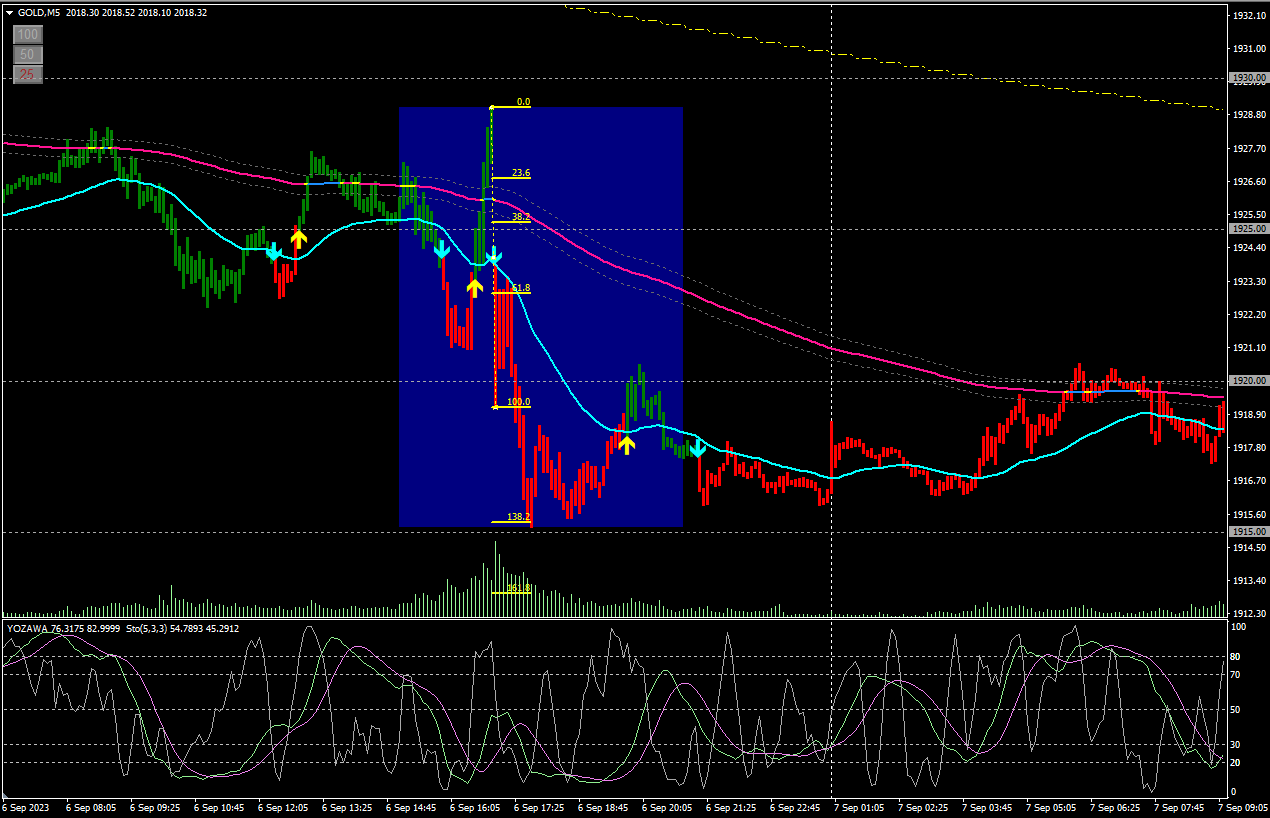Click the 1920.00 price level tag
Viewport: 1270px width, 818px height.
point(1249,381)
